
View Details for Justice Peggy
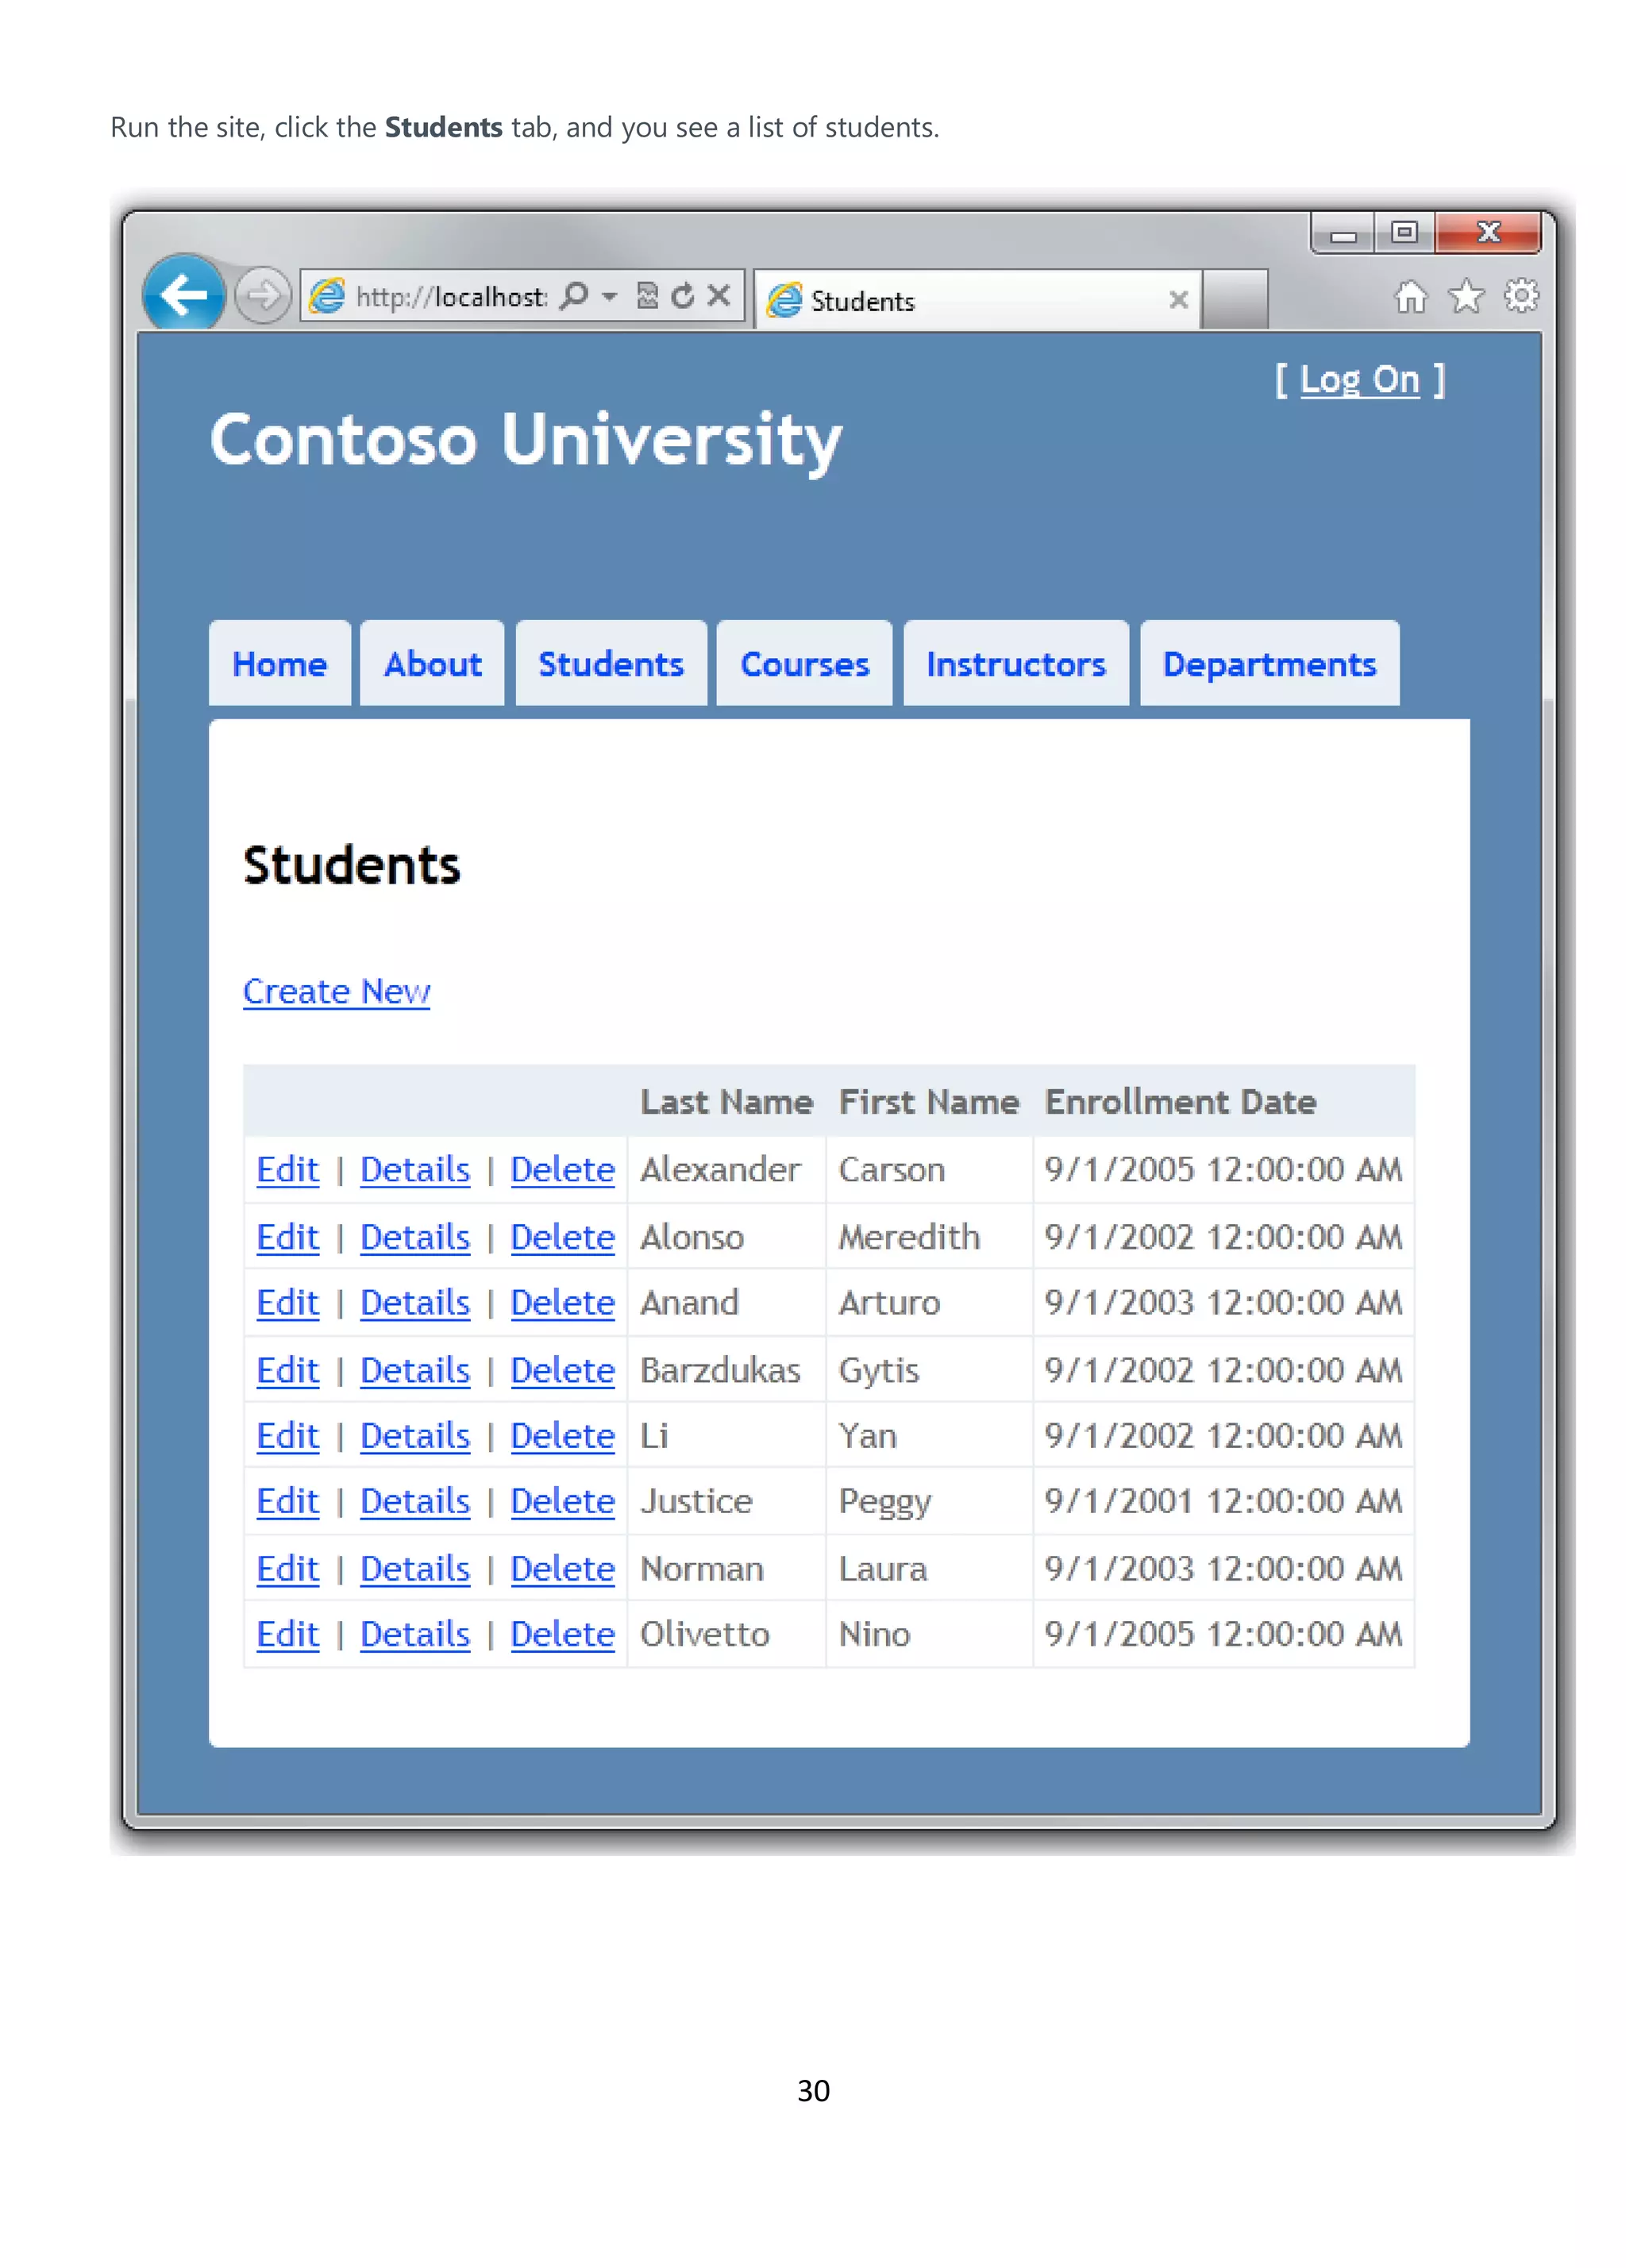tap(415, 1501)
